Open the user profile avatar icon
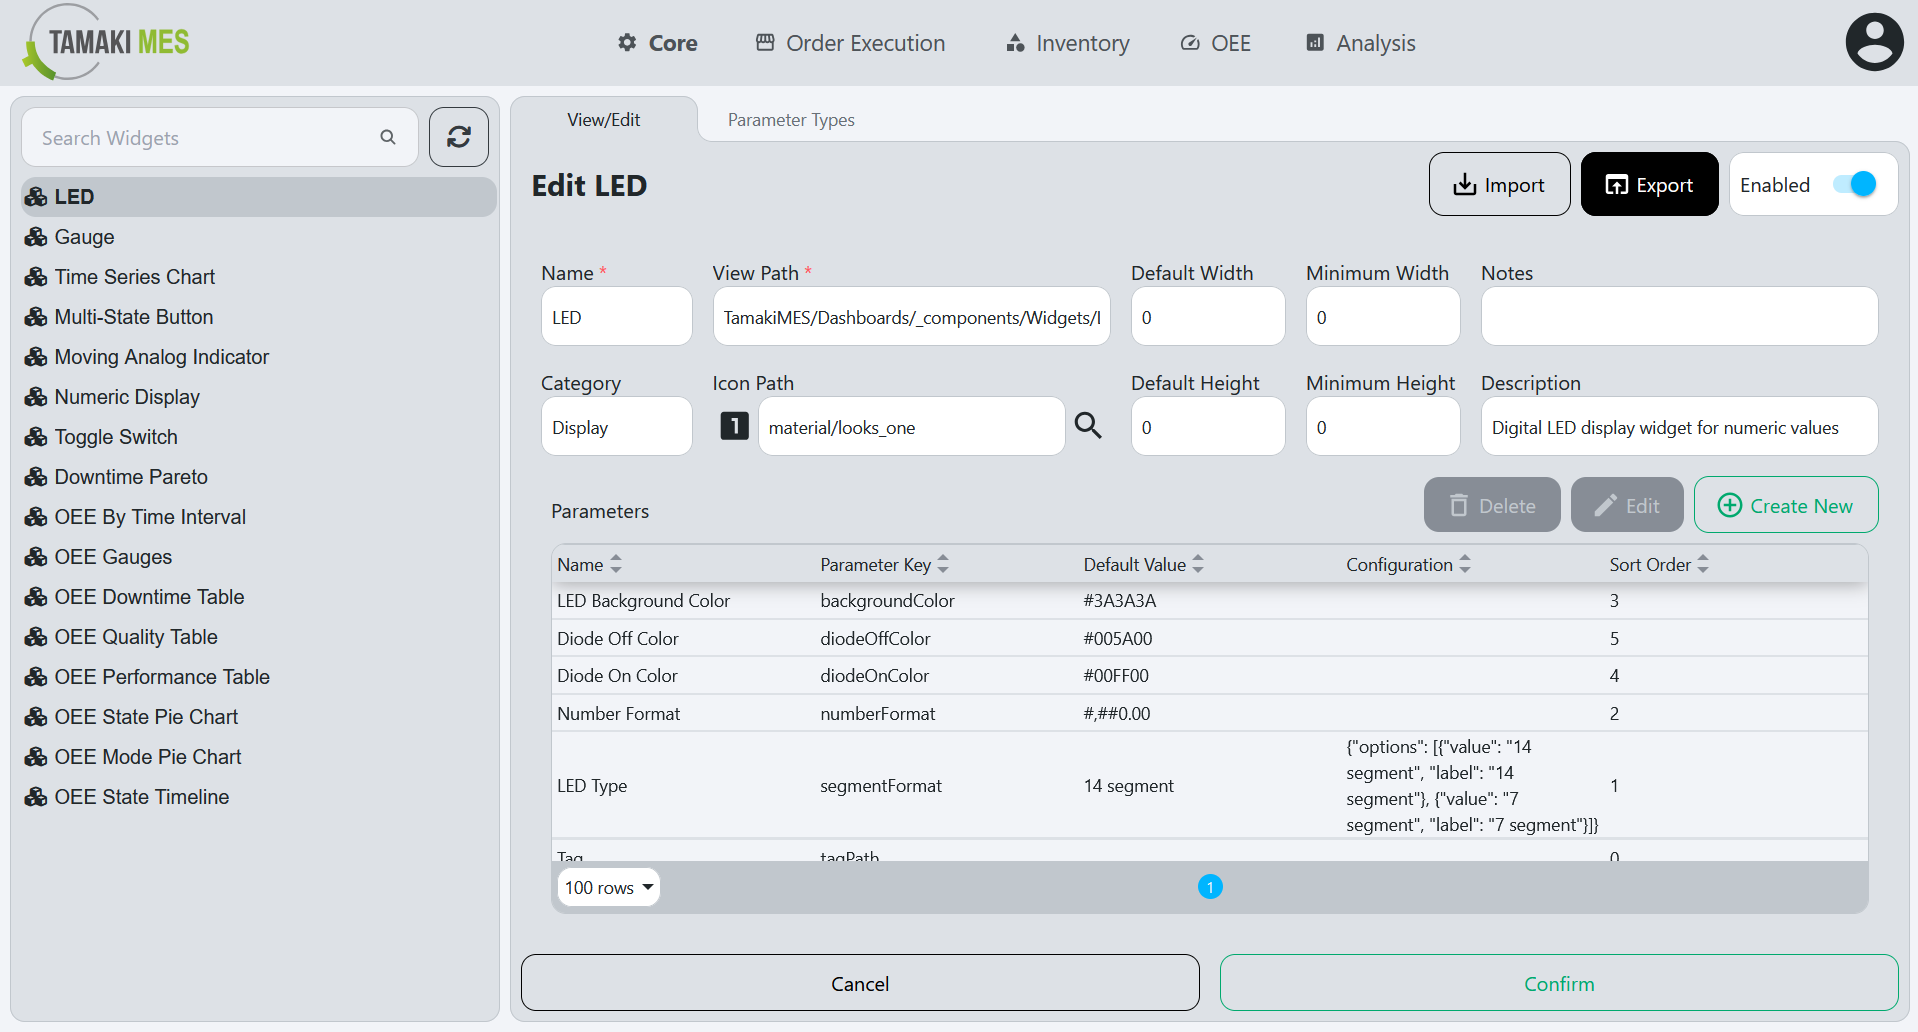The height and width of the screenshot is (1032, 1918). point(1873,43)
